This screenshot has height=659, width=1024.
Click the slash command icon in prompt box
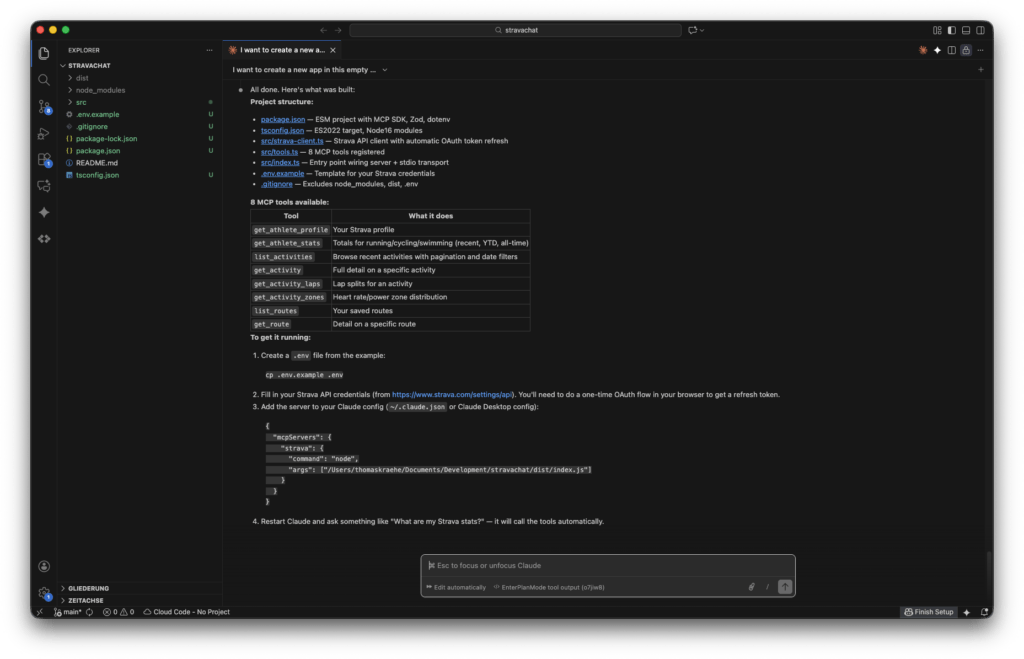767,587
